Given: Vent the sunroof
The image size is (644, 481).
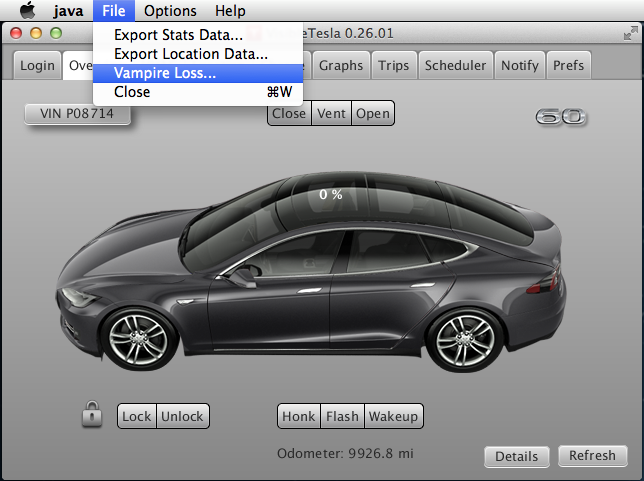Looking at the screenshot, I should tap(331, 113).
